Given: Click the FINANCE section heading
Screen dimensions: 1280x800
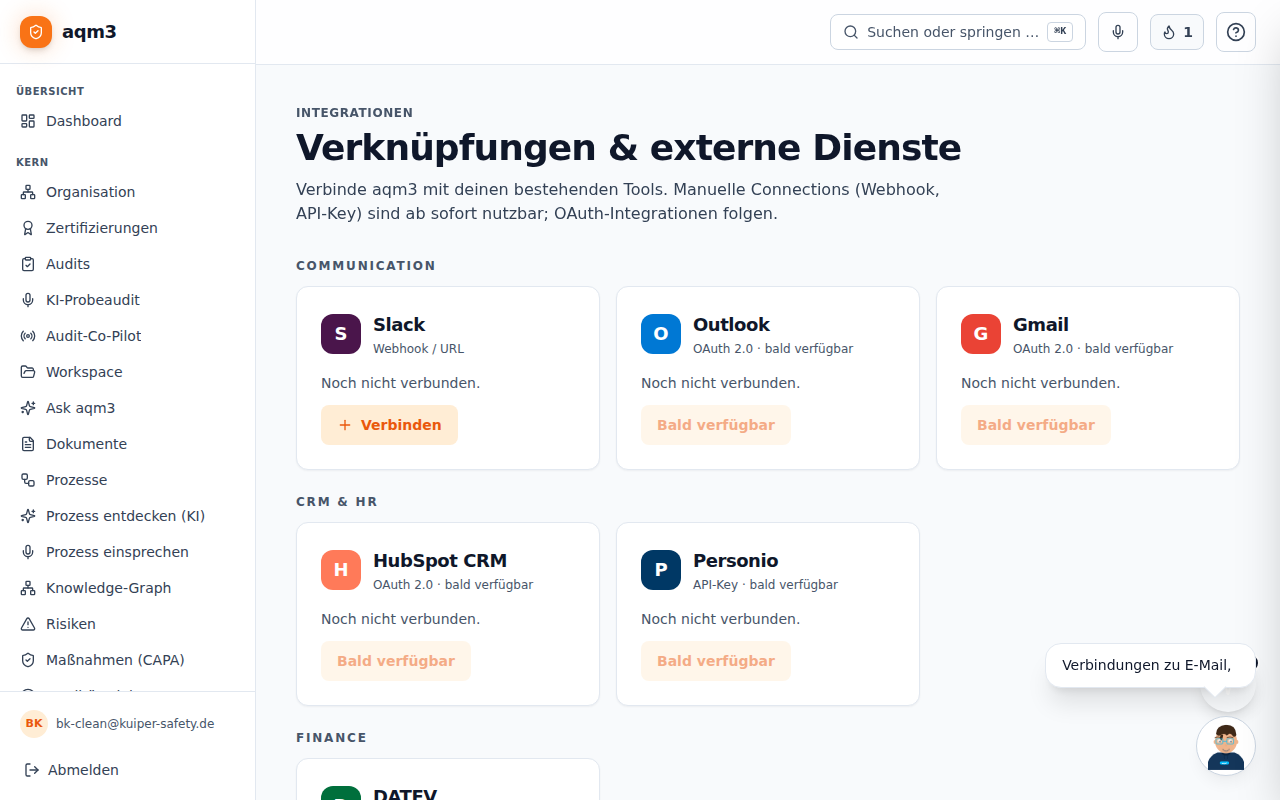Looking at the screenshot, I should click(332, 738).
